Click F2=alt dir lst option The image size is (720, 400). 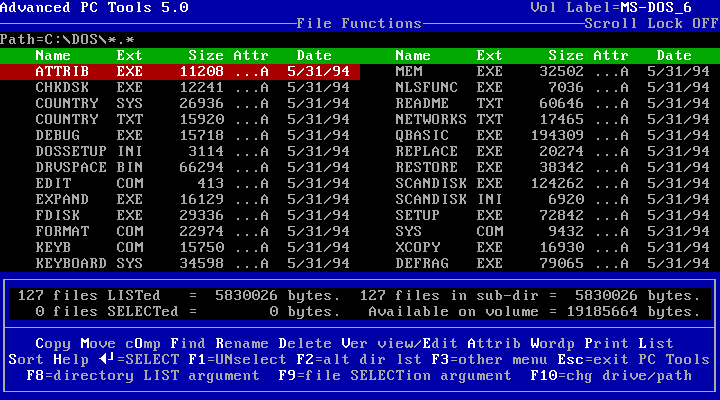coord(359,360)
